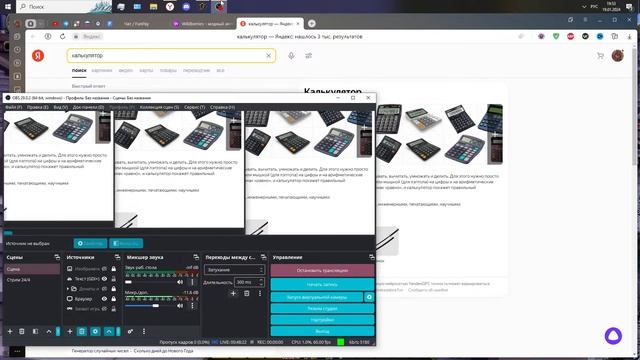Click Микр./доп. volume slider
Screen dimensions: 640x360
pyautogui.click(x=150, y=306)
